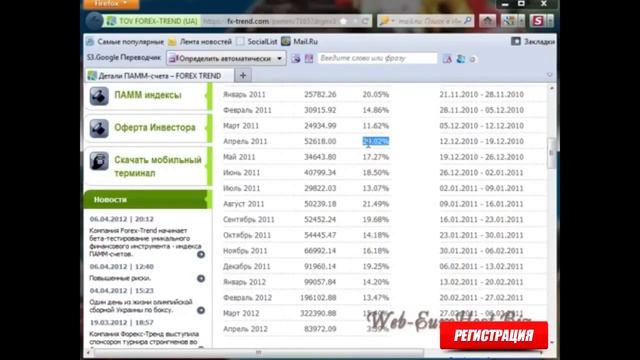Click the horizontal scrollbar thumb
The image size is (640, 360).
point(258,353)
